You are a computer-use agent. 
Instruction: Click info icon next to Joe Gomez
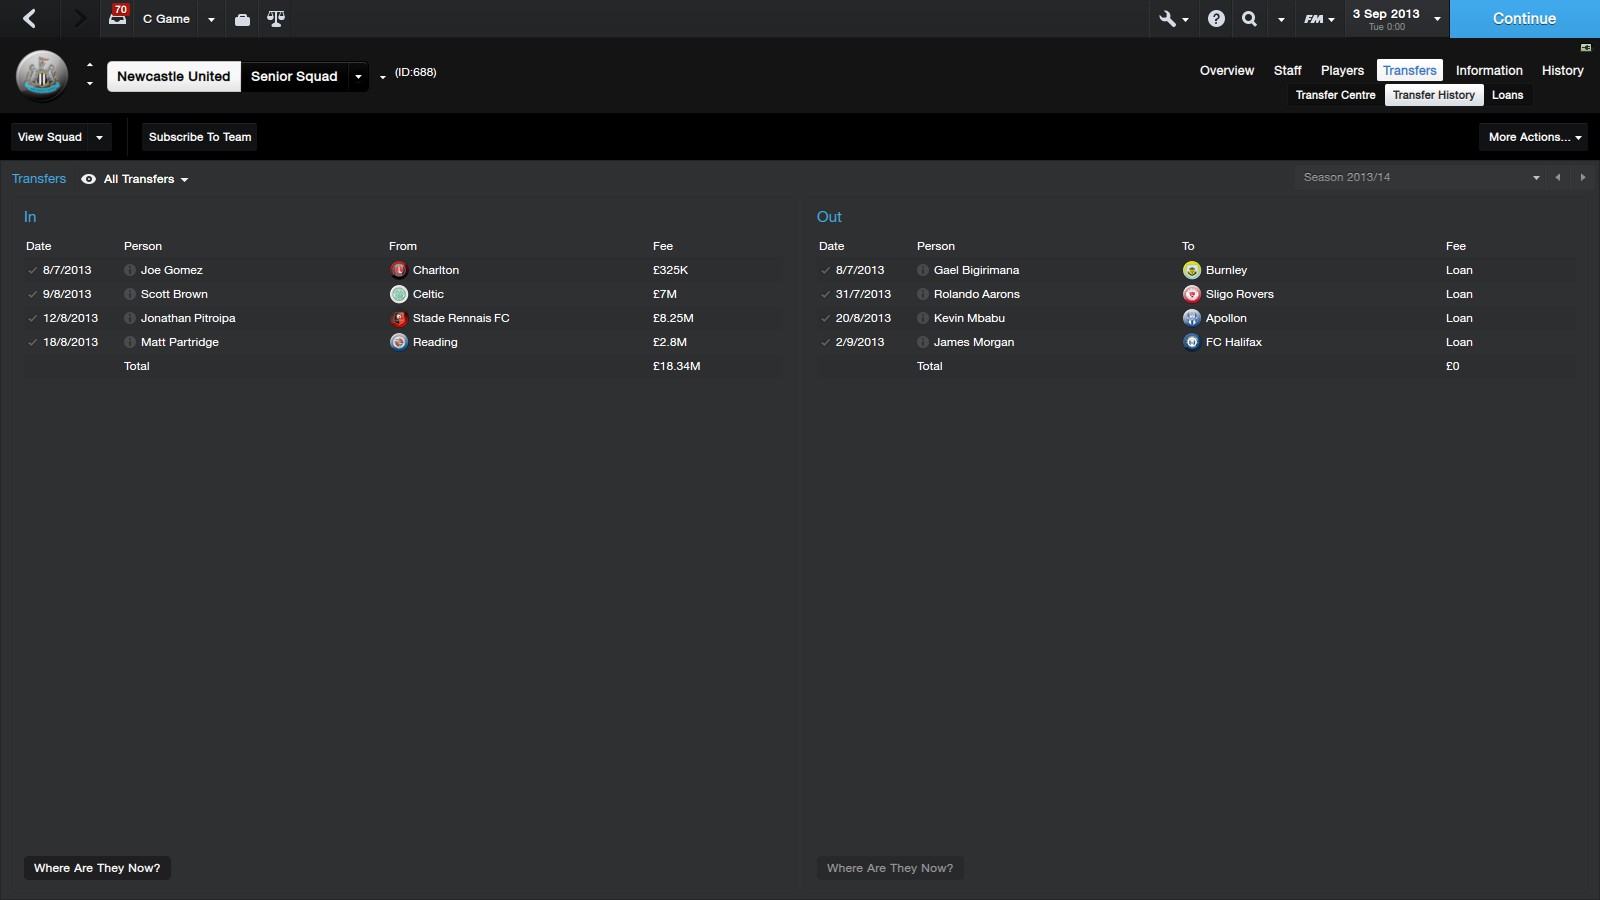130,270
